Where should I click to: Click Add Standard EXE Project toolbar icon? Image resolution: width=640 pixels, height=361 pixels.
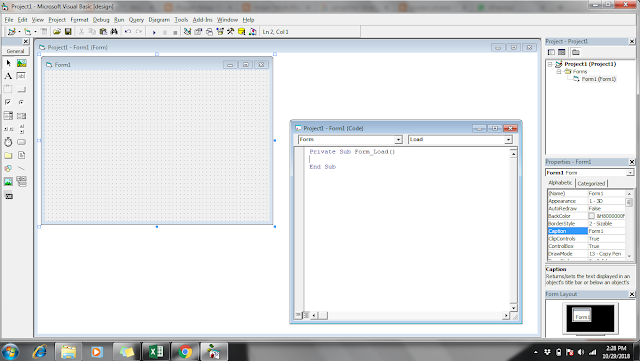(x=11, y=31)
